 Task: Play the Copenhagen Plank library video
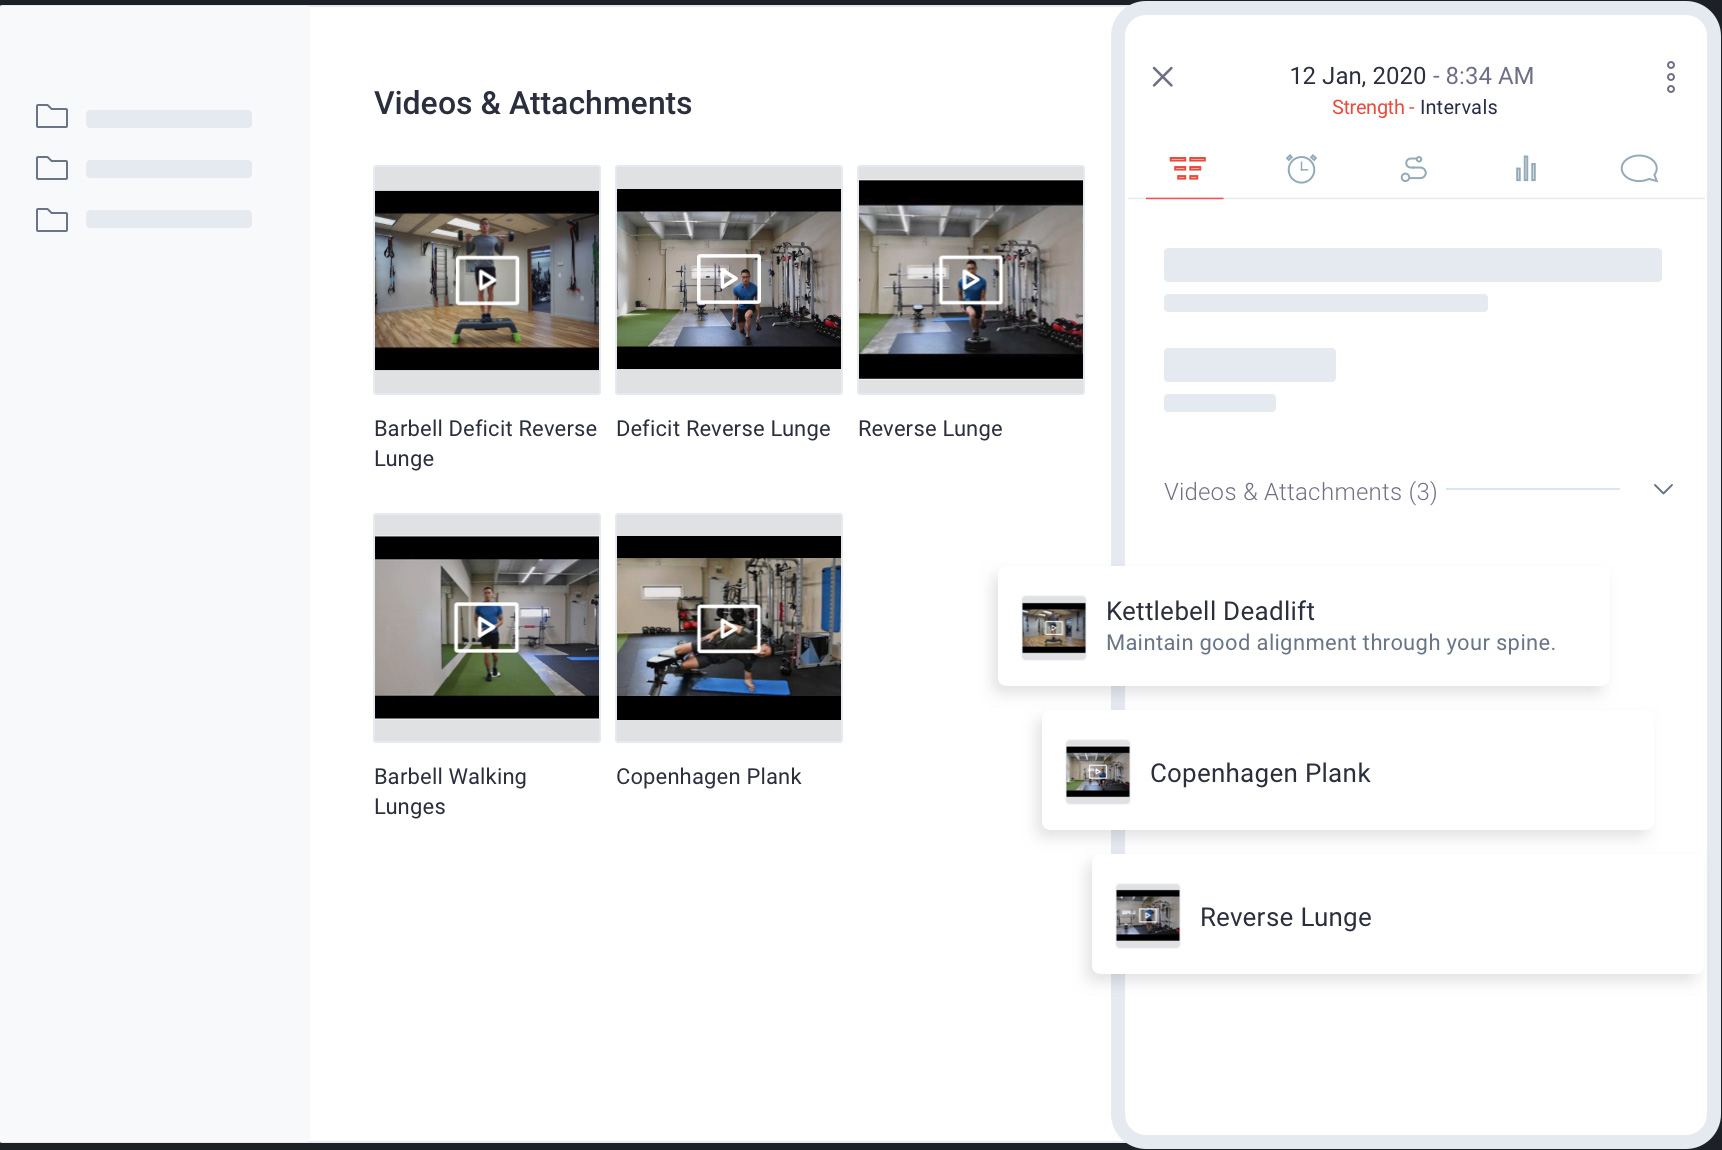click(x=729, y=628)
